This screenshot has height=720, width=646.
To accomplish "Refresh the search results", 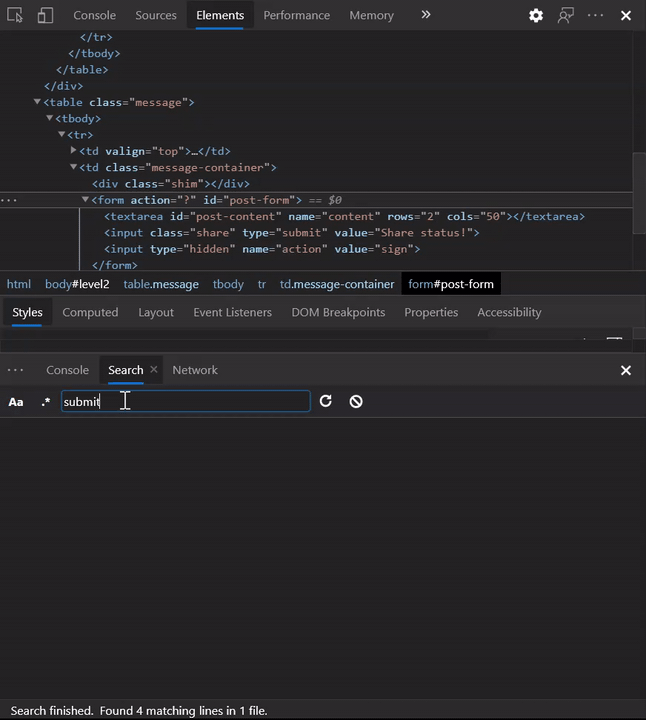I will pyautogui.click(x=326, y=401).
